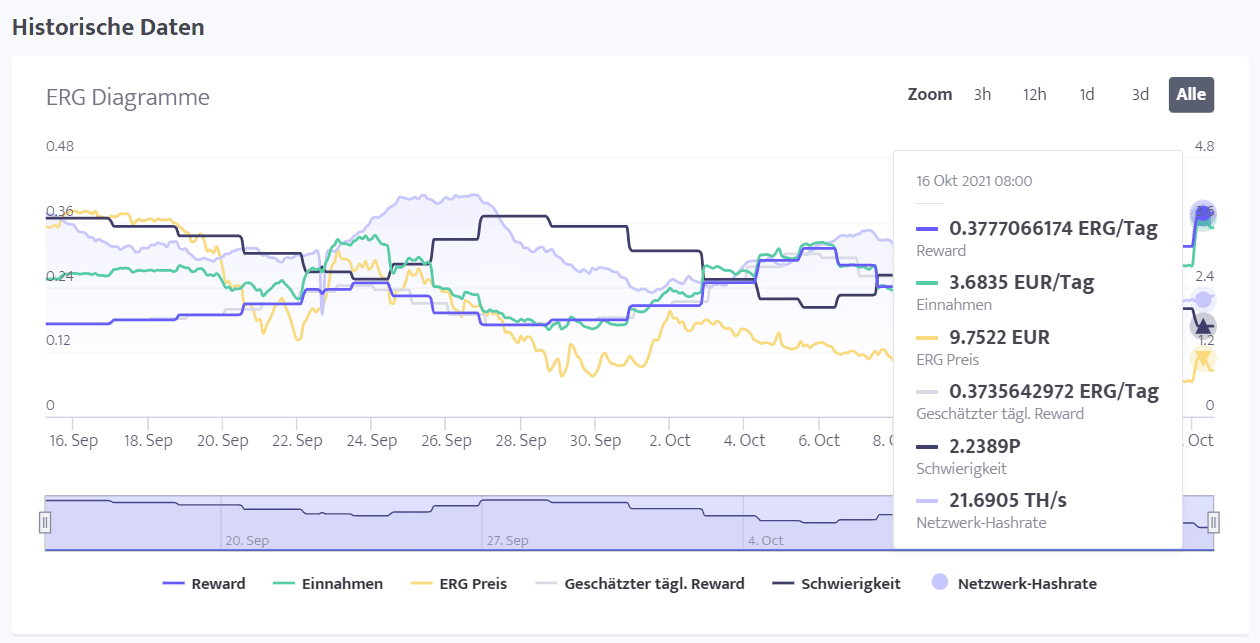Screen dimensions: 1260x643
Task: Click the 22. Sep x-axis label
Action: 297,440
